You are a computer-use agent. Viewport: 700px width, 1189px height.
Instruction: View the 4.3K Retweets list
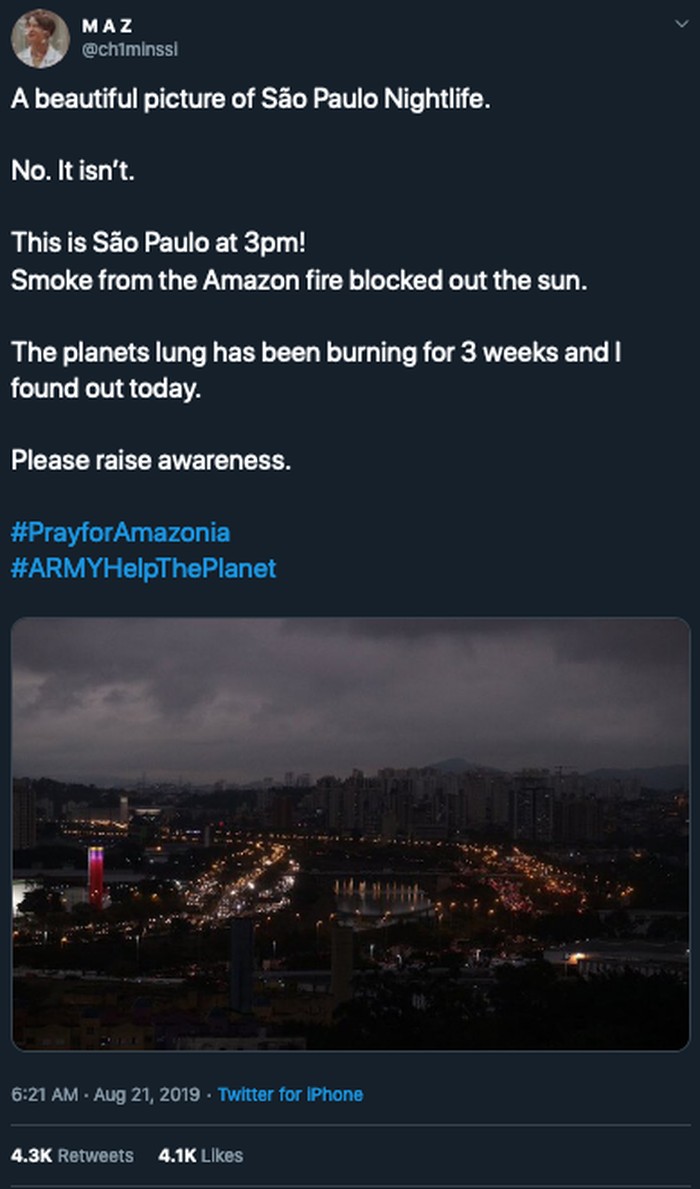pyautogui.click(x=72, y=1155)
